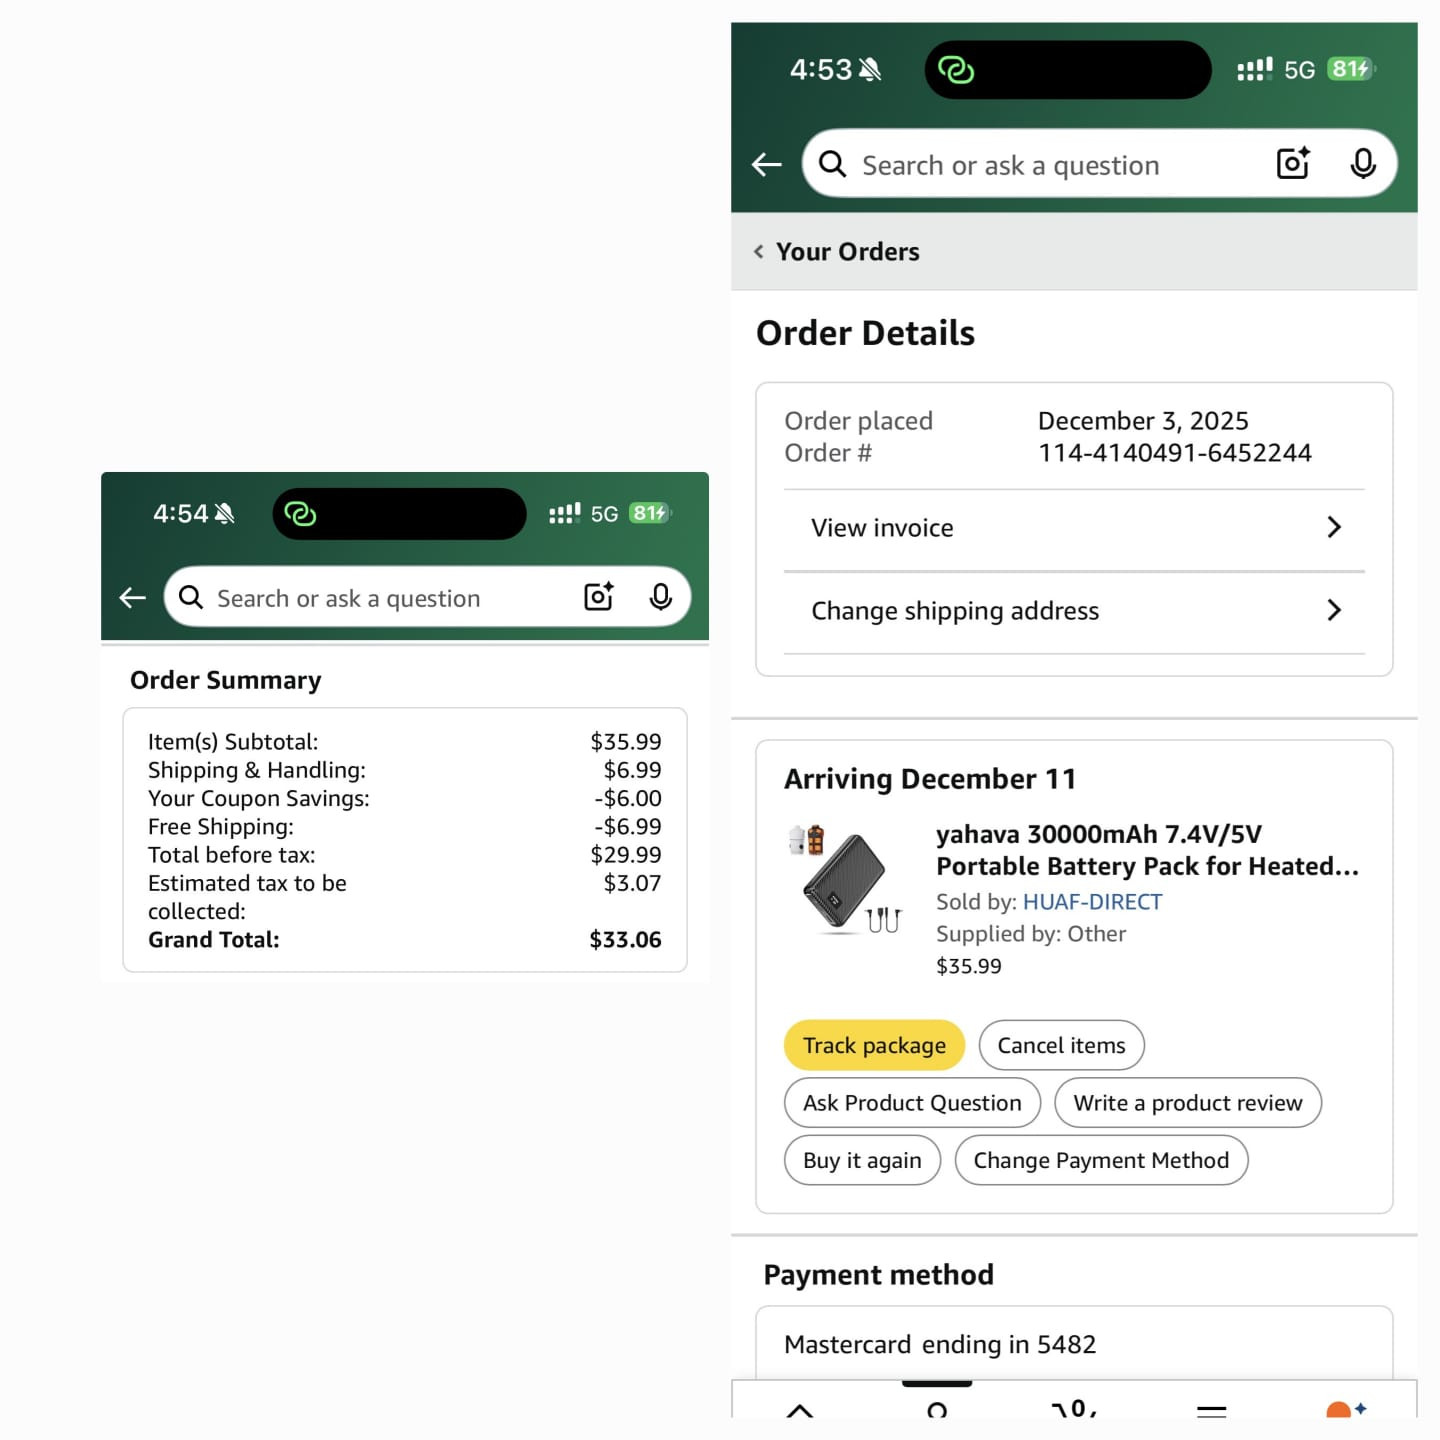Tap the Buy it again button

pyautogui.click(x=862, y=1160)
